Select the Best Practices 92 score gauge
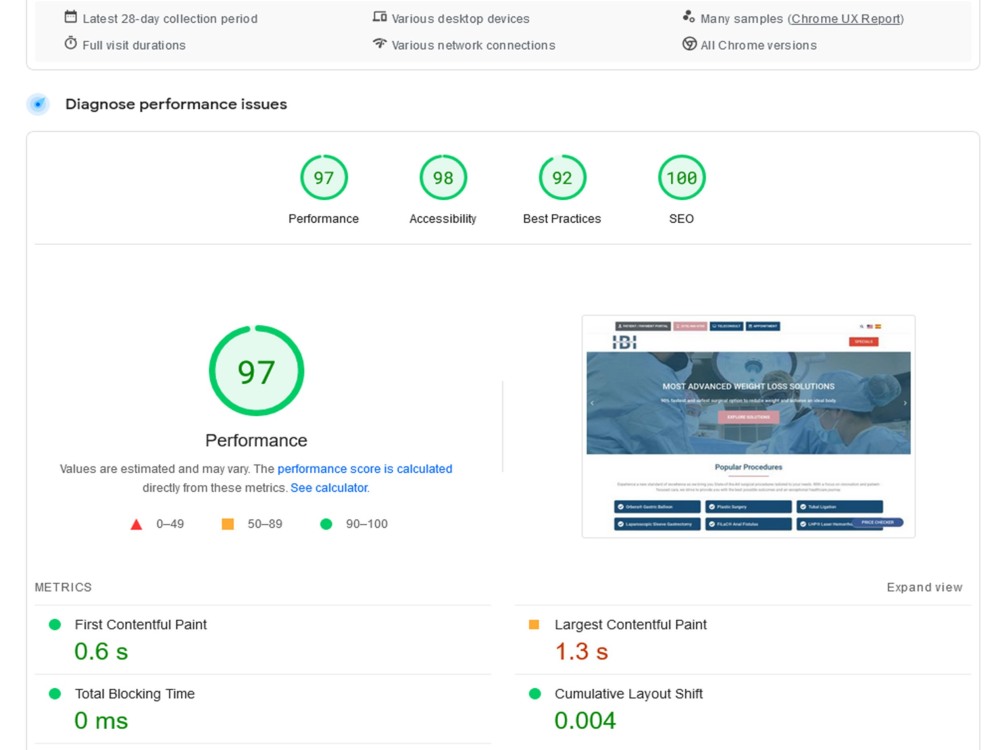The image size is (1000, 750). point(562,178)
